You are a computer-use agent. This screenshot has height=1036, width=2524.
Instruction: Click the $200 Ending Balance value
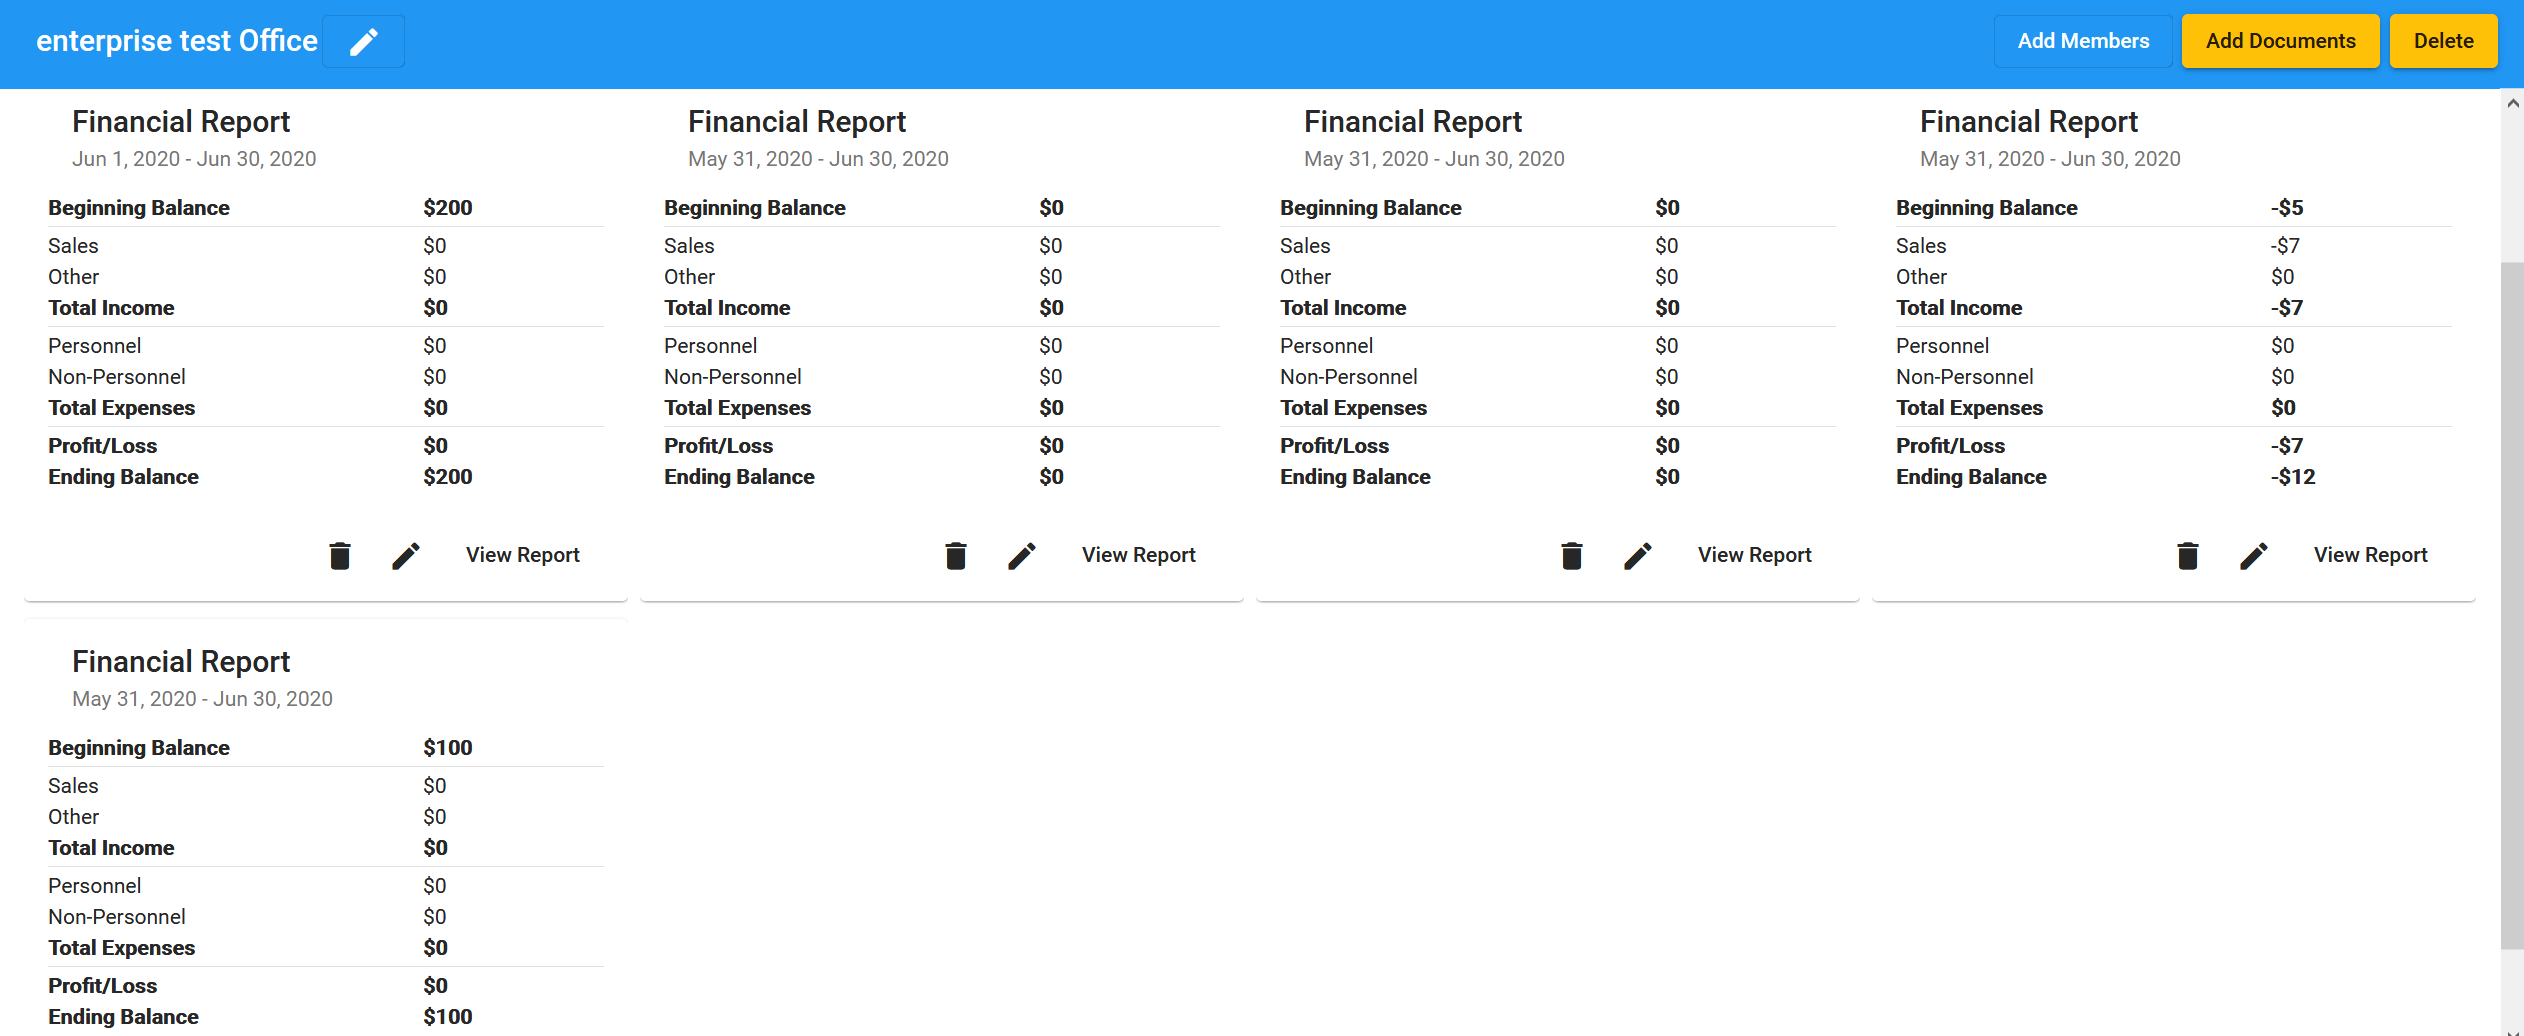coord(448,477)
